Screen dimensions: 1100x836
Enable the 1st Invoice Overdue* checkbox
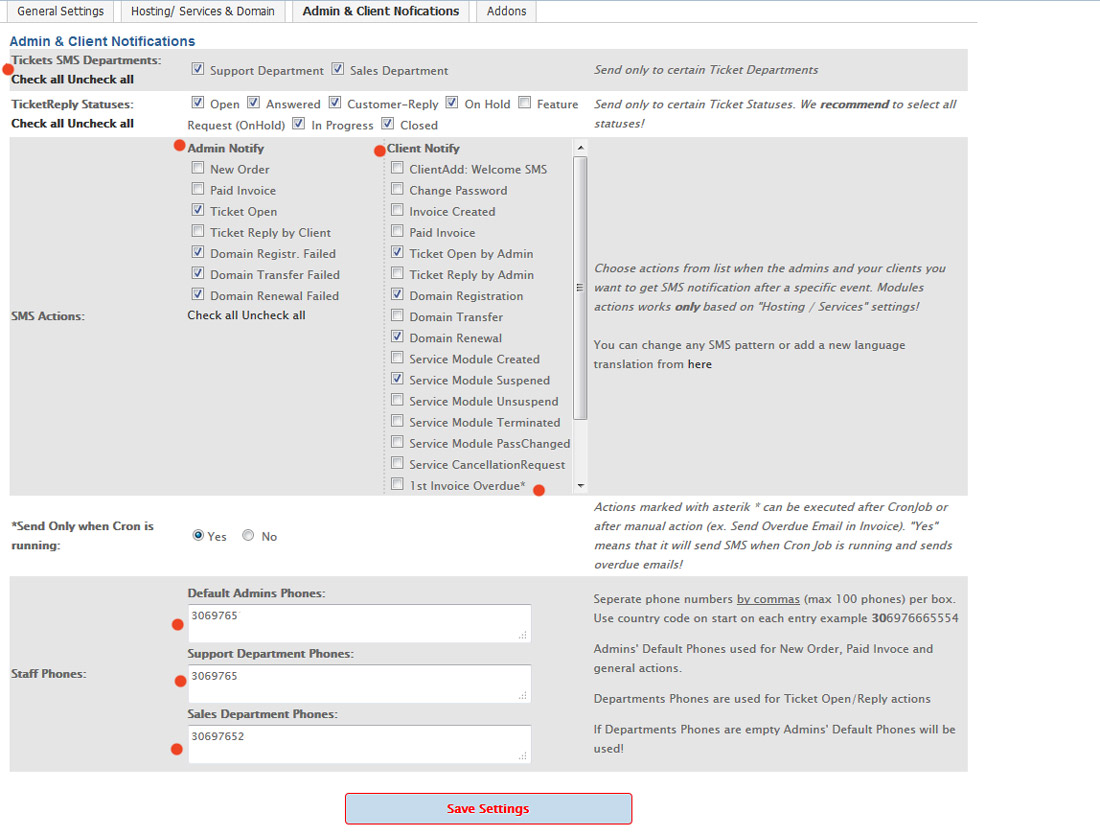click(x=398, y=484)
